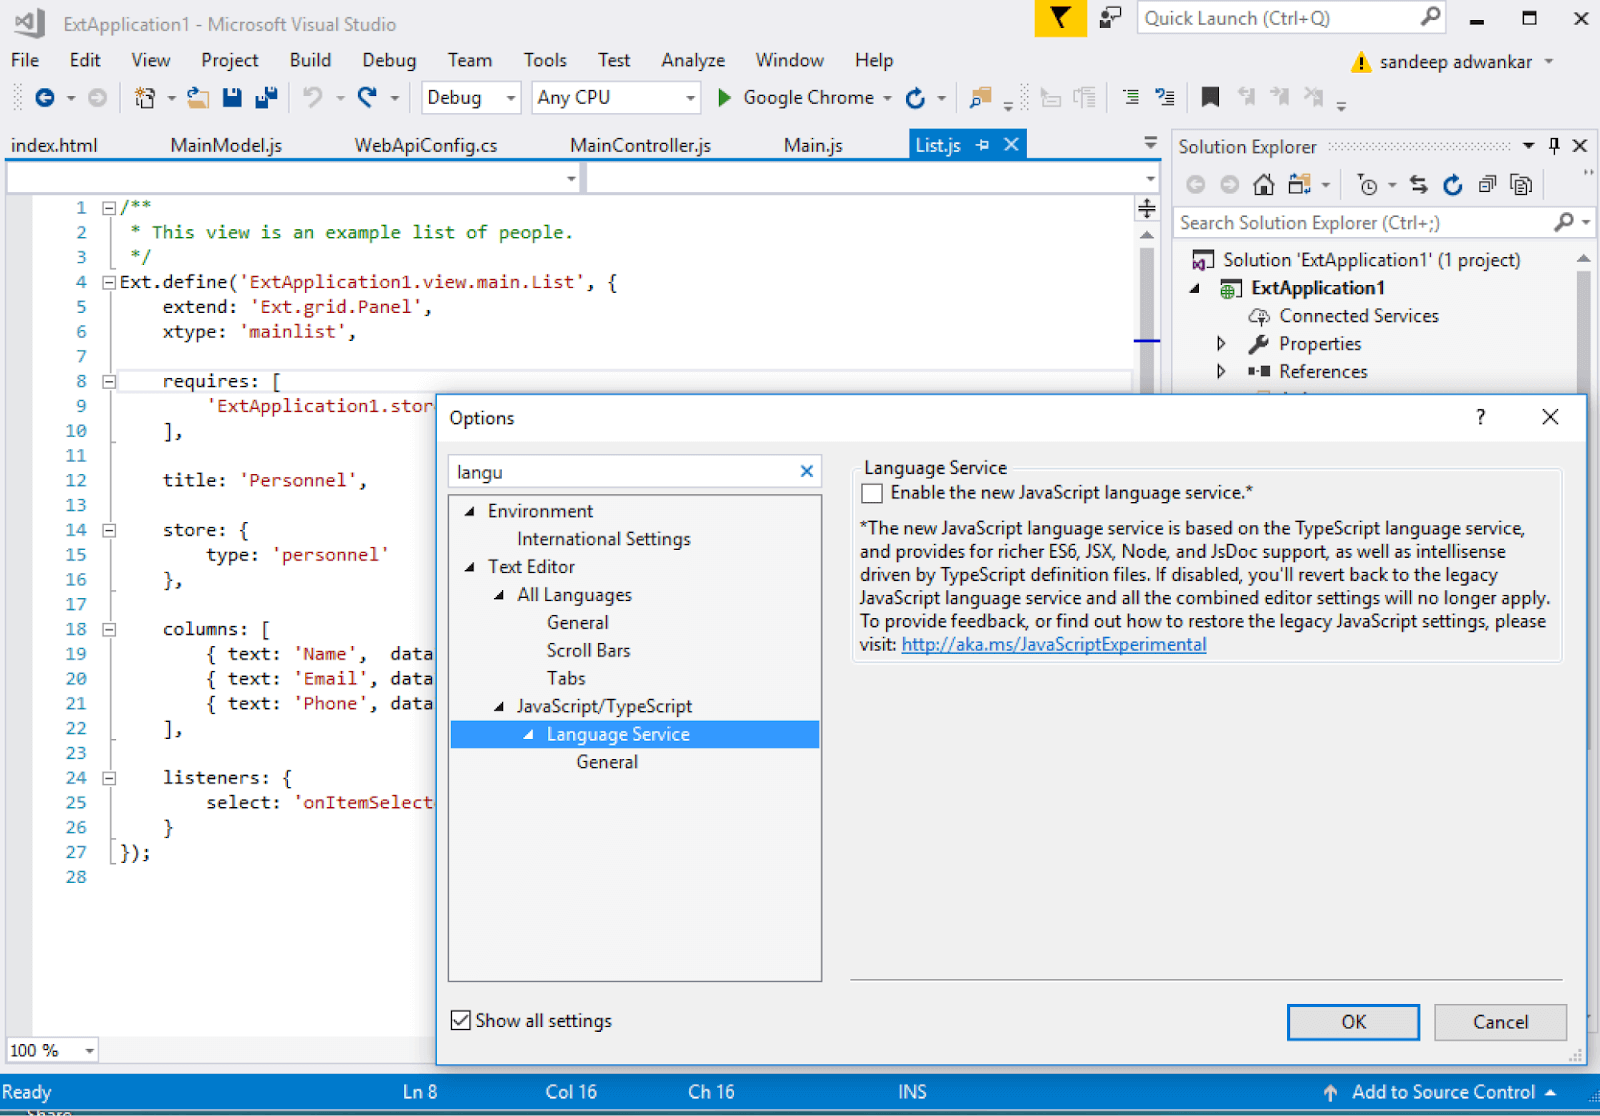Click the account warning triangle icon
This screenshot has width=1600, height=1116.
pyautogui.click(x=1360, y=62)
